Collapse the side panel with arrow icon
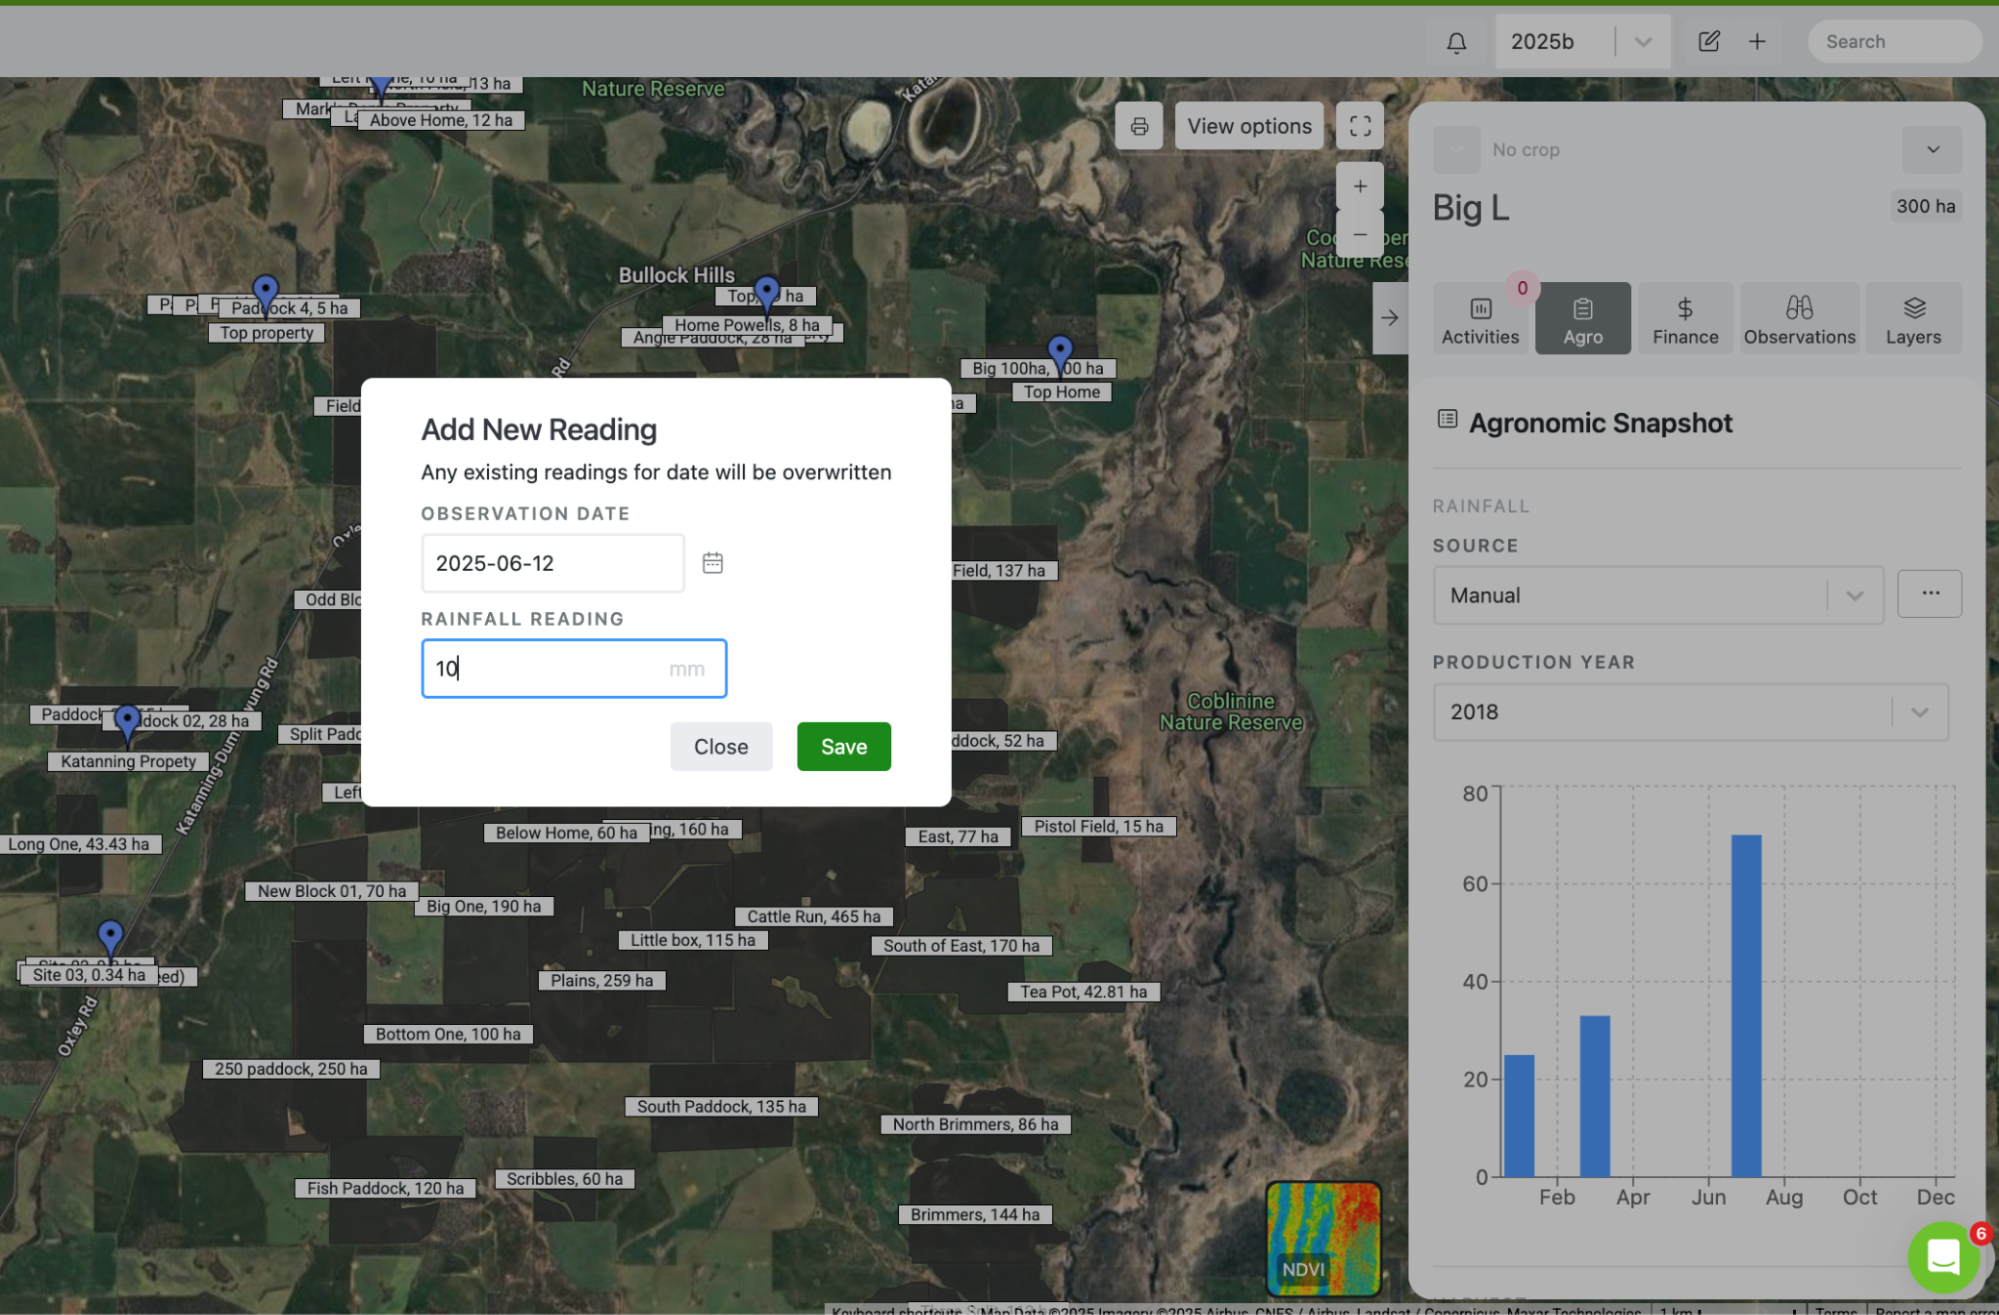1999x1315 pixels. coord(1390,318)
